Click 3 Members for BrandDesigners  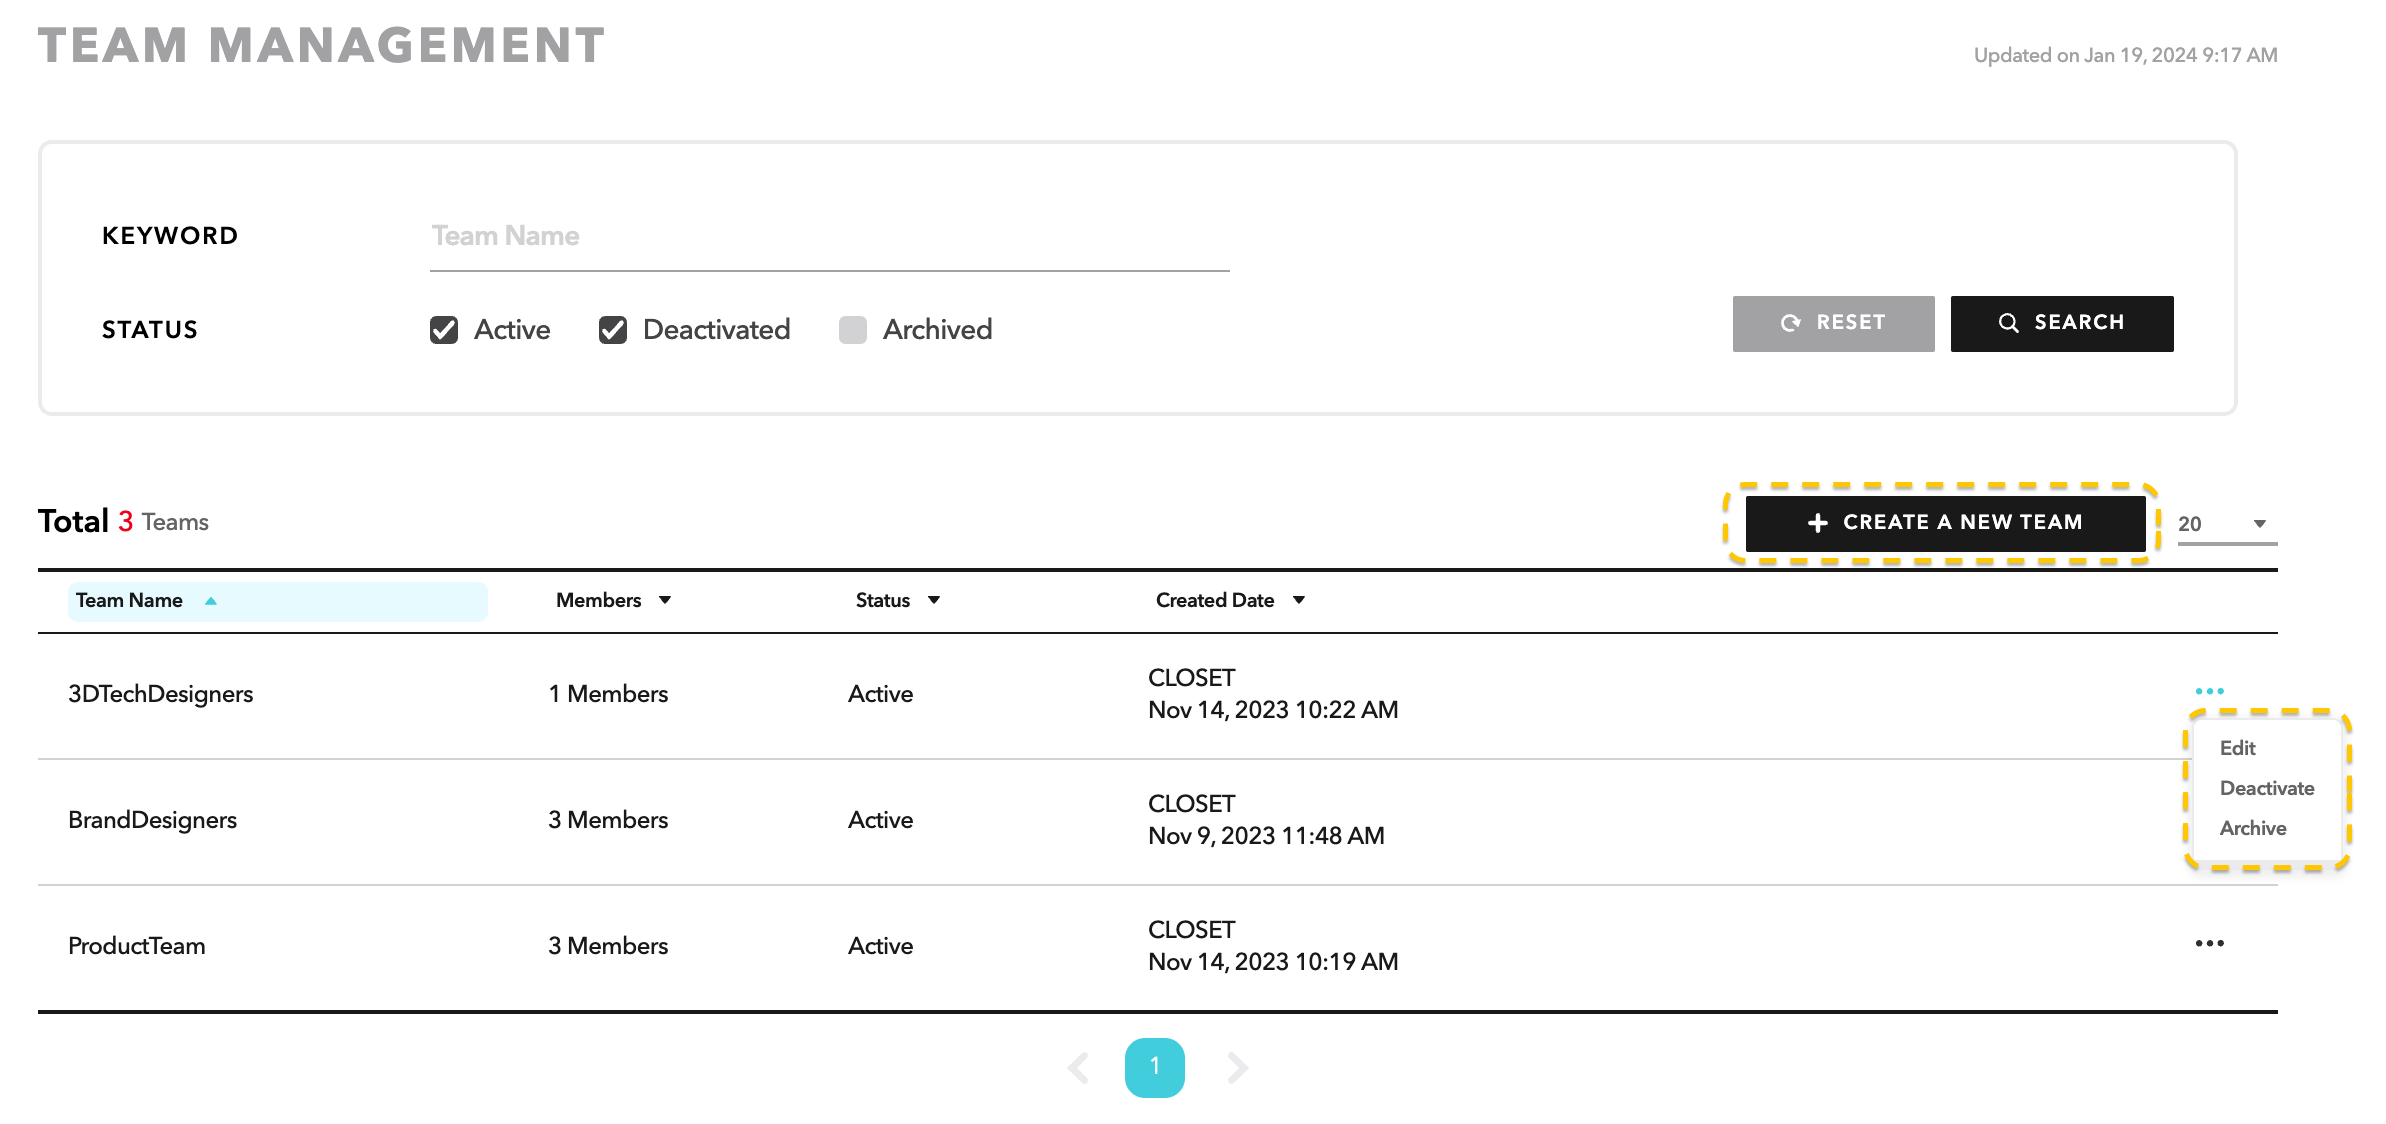pyautogui.click(x=608, y=820)
